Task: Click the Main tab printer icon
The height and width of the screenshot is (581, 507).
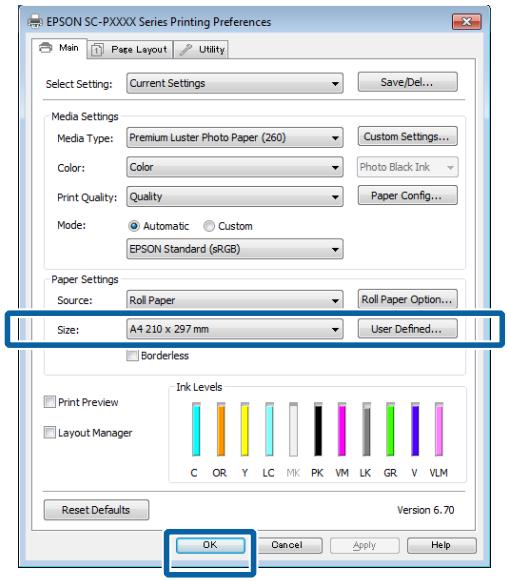Action: [x=46, y=47]
